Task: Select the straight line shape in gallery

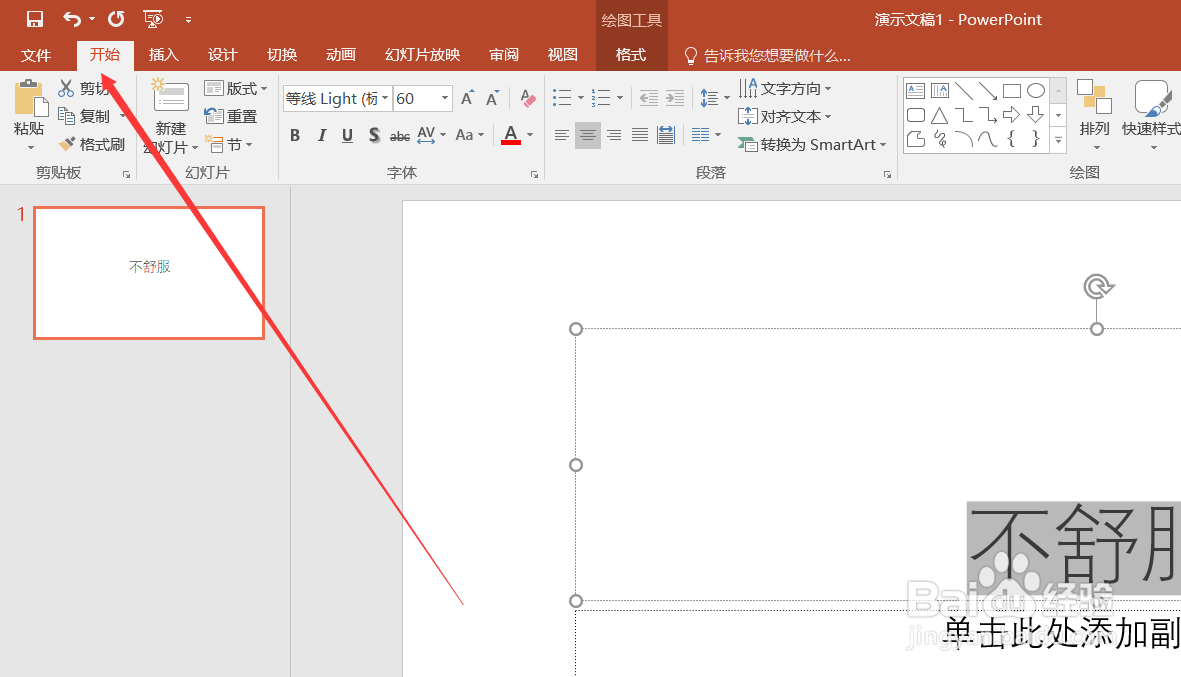Action: (963, 91)
